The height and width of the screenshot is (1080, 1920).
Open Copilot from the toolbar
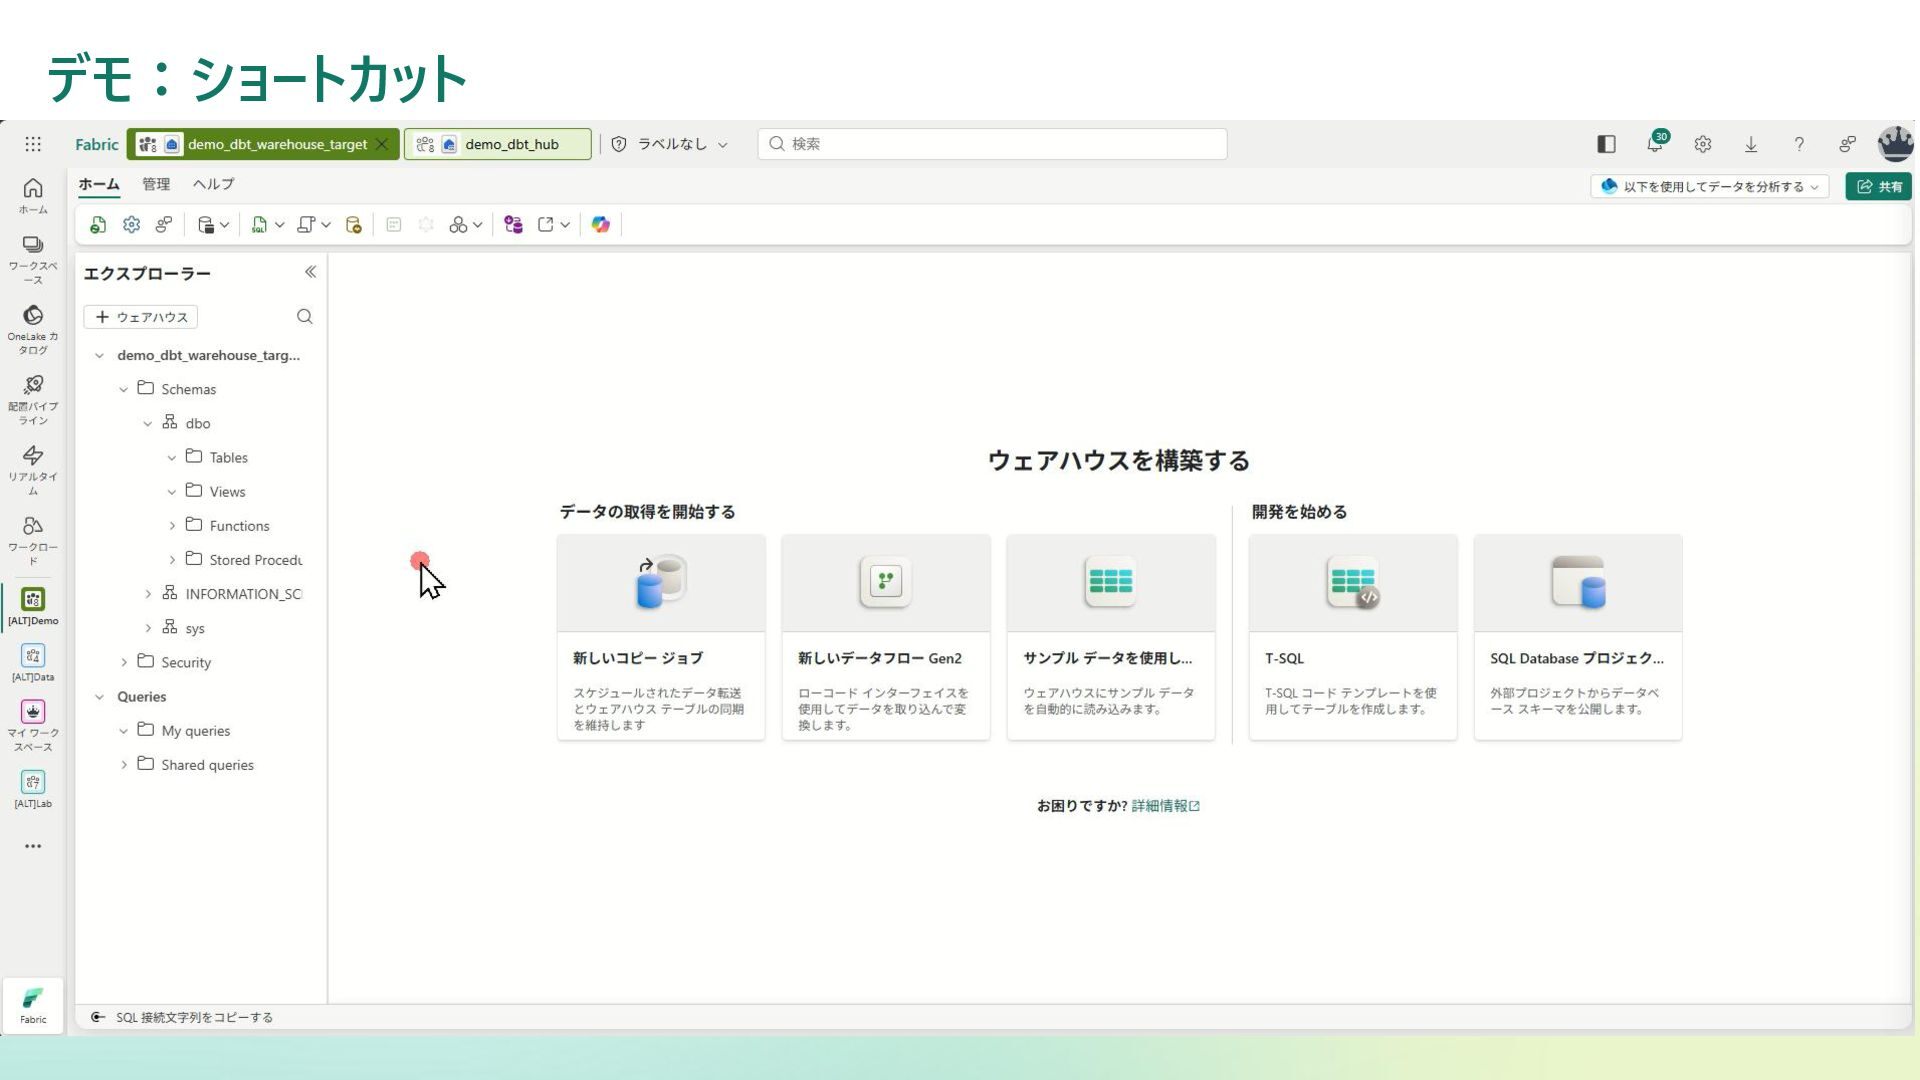tap(600, 225)
